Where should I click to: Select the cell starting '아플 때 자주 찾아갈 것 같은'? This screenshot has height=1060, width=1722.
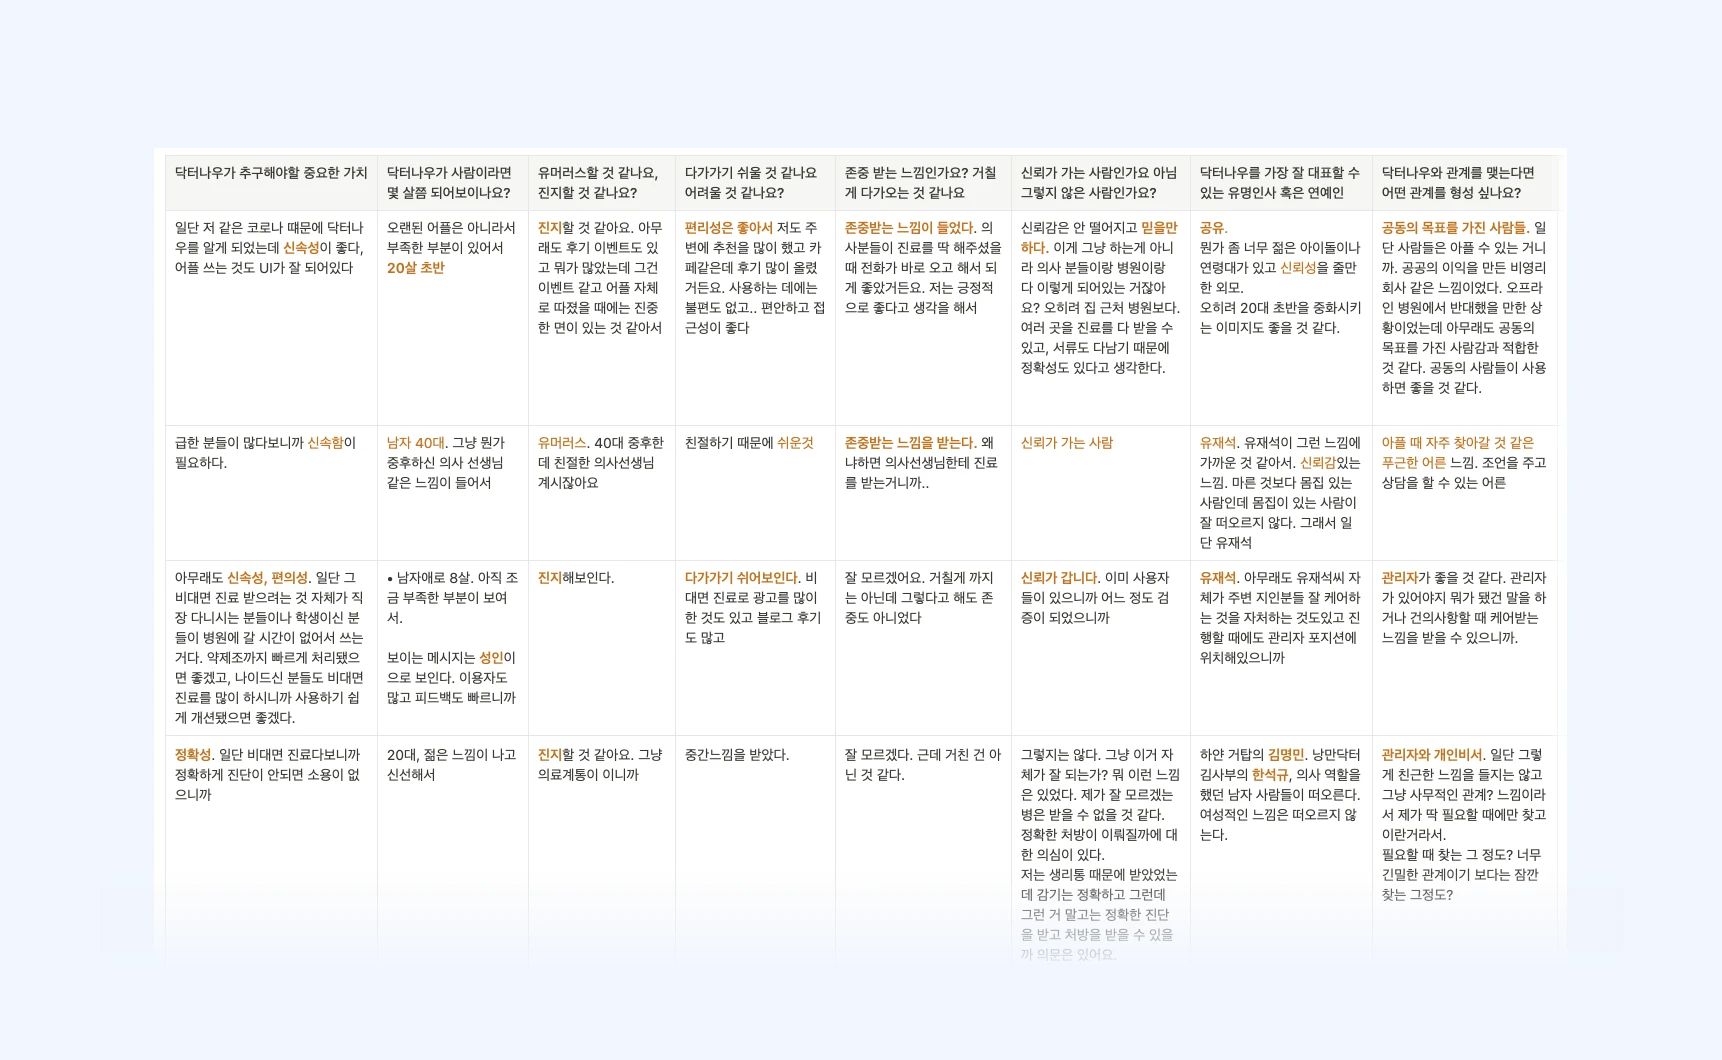coord(1464,493)
